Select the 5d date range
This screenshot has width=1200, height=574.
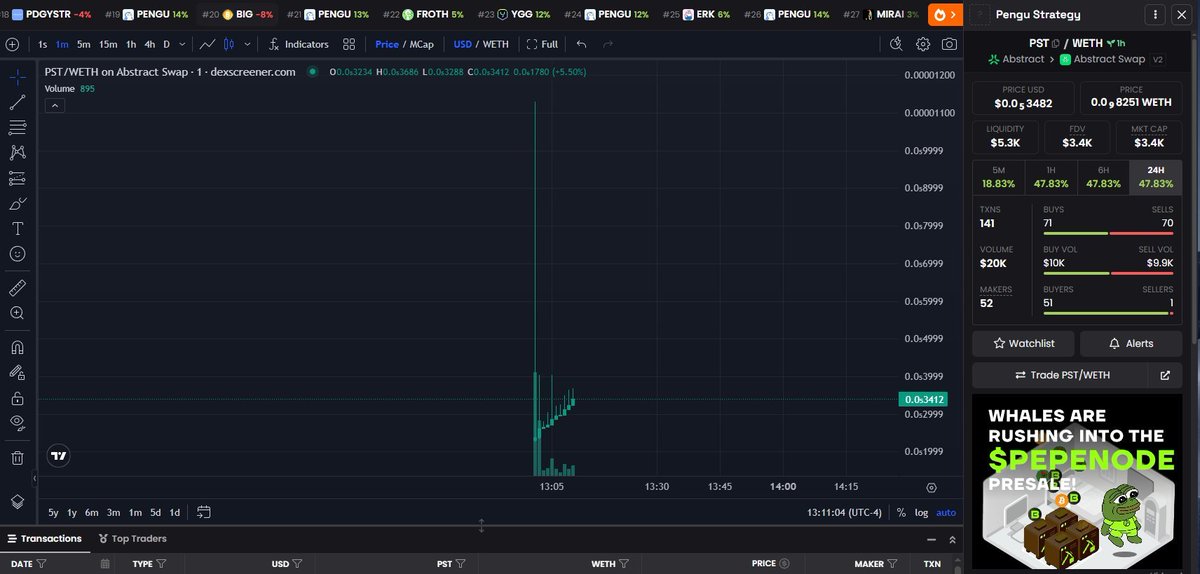[x=155, y=513]
